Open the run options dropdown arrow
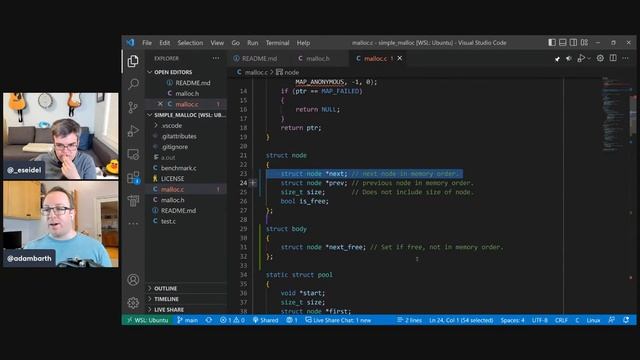The height and width of the screenshot is (360, 640). (x=589, y=58)
